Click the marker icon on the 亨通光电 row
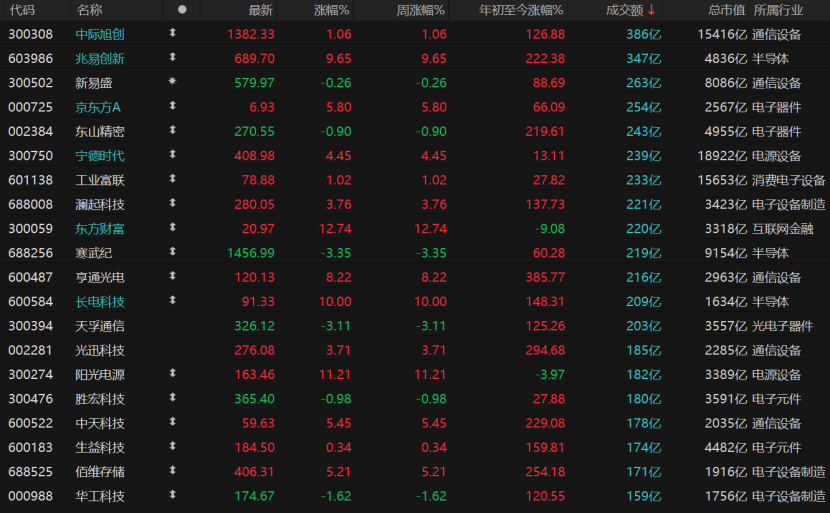Viewport: 830px width, 513px height. pyautogui.click(x=172, y=276)
